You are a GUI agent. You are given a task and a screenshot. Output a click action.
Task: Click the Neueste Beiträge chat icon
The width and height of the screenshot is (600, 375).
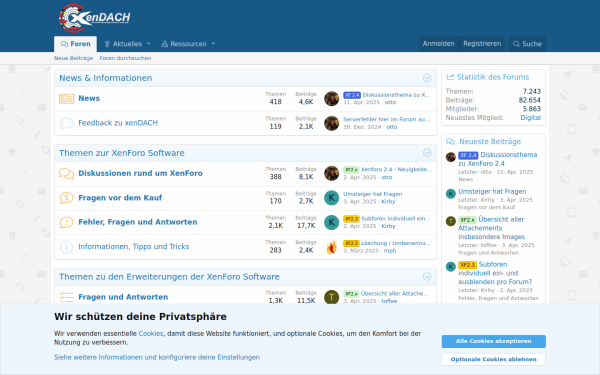click(x=450, y=142)
